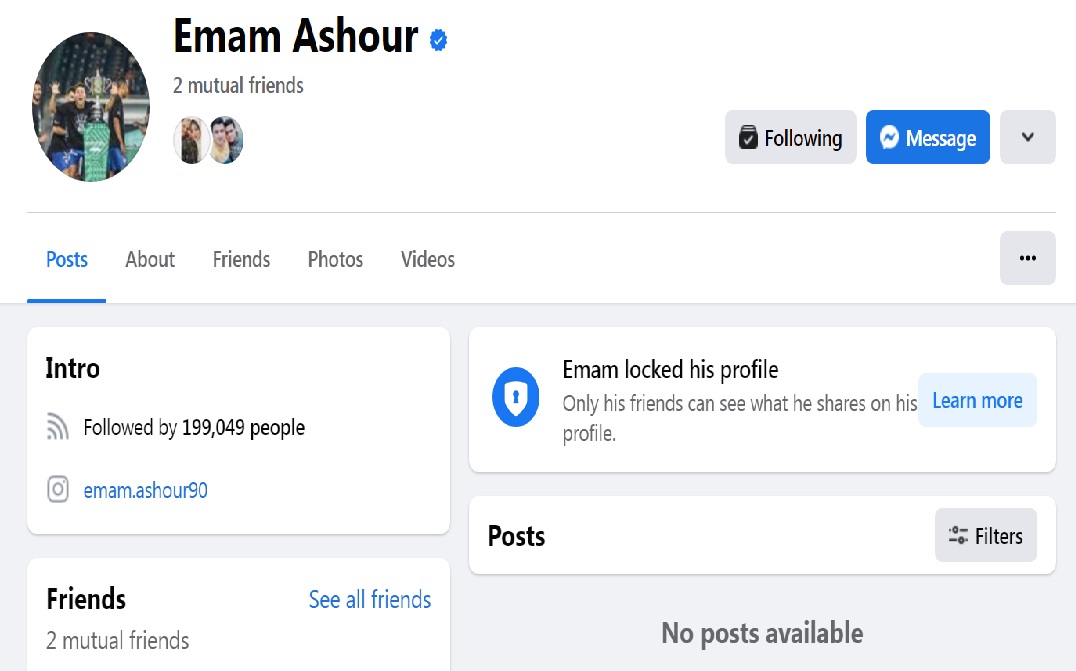Click the followers feed icon in Intro
Viewport: 1076px width, 671px height.
click(x=59, y=428)
